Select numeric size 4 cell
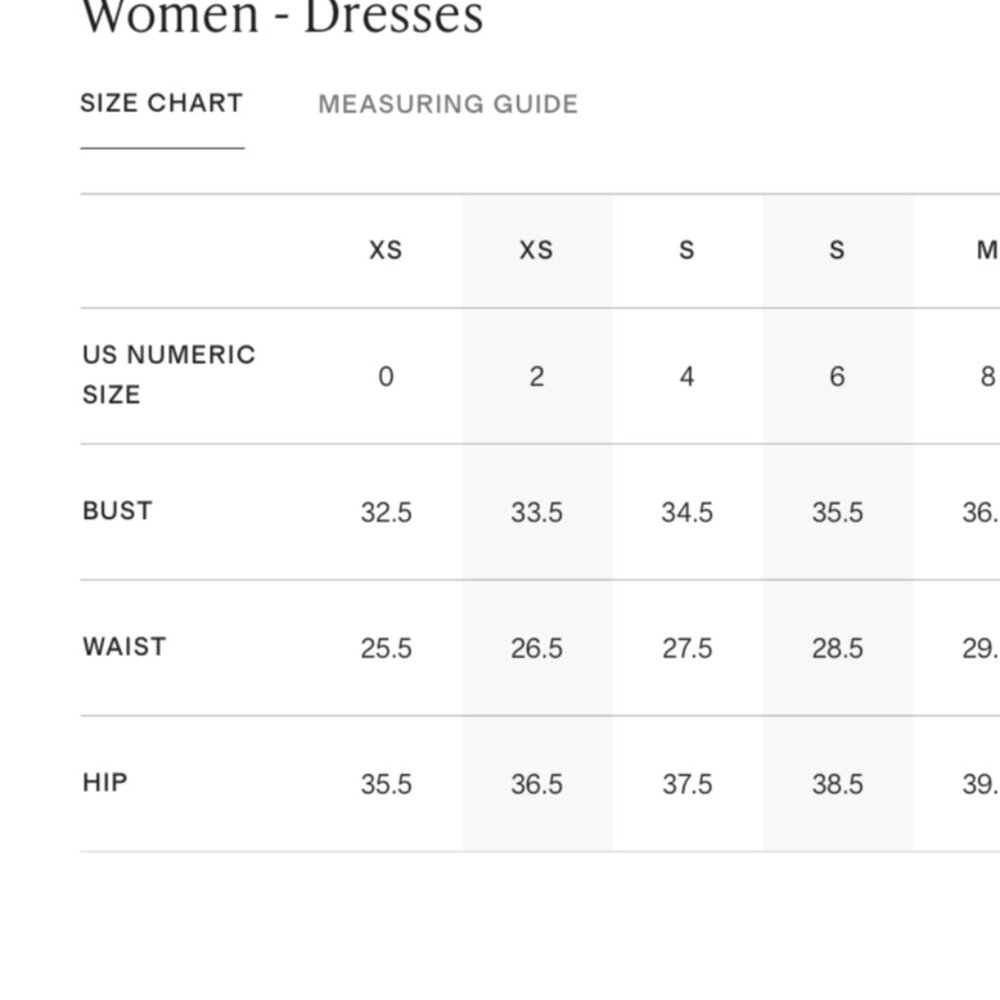 (687, 376)
